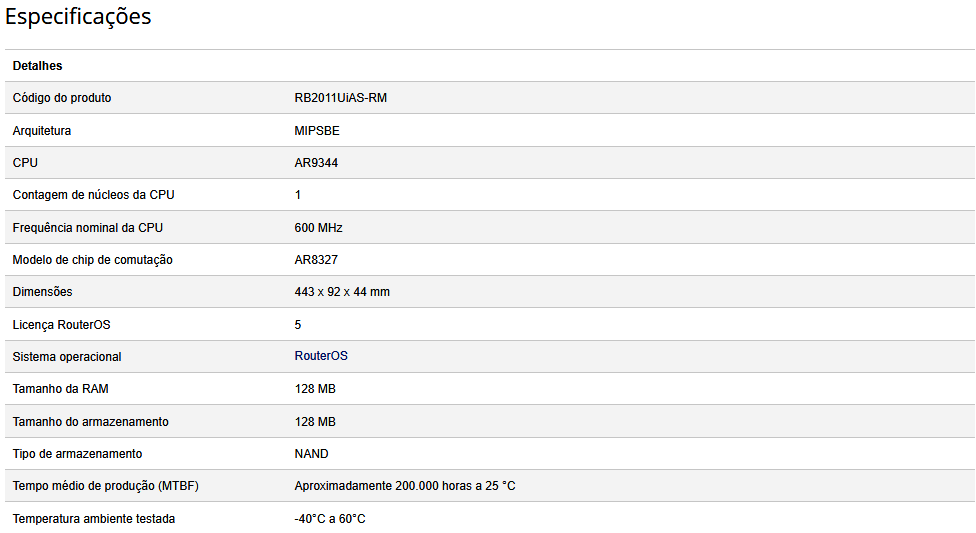Select the license level value '5'
This screenshot has height=533, width=976.
coord(298,325)
